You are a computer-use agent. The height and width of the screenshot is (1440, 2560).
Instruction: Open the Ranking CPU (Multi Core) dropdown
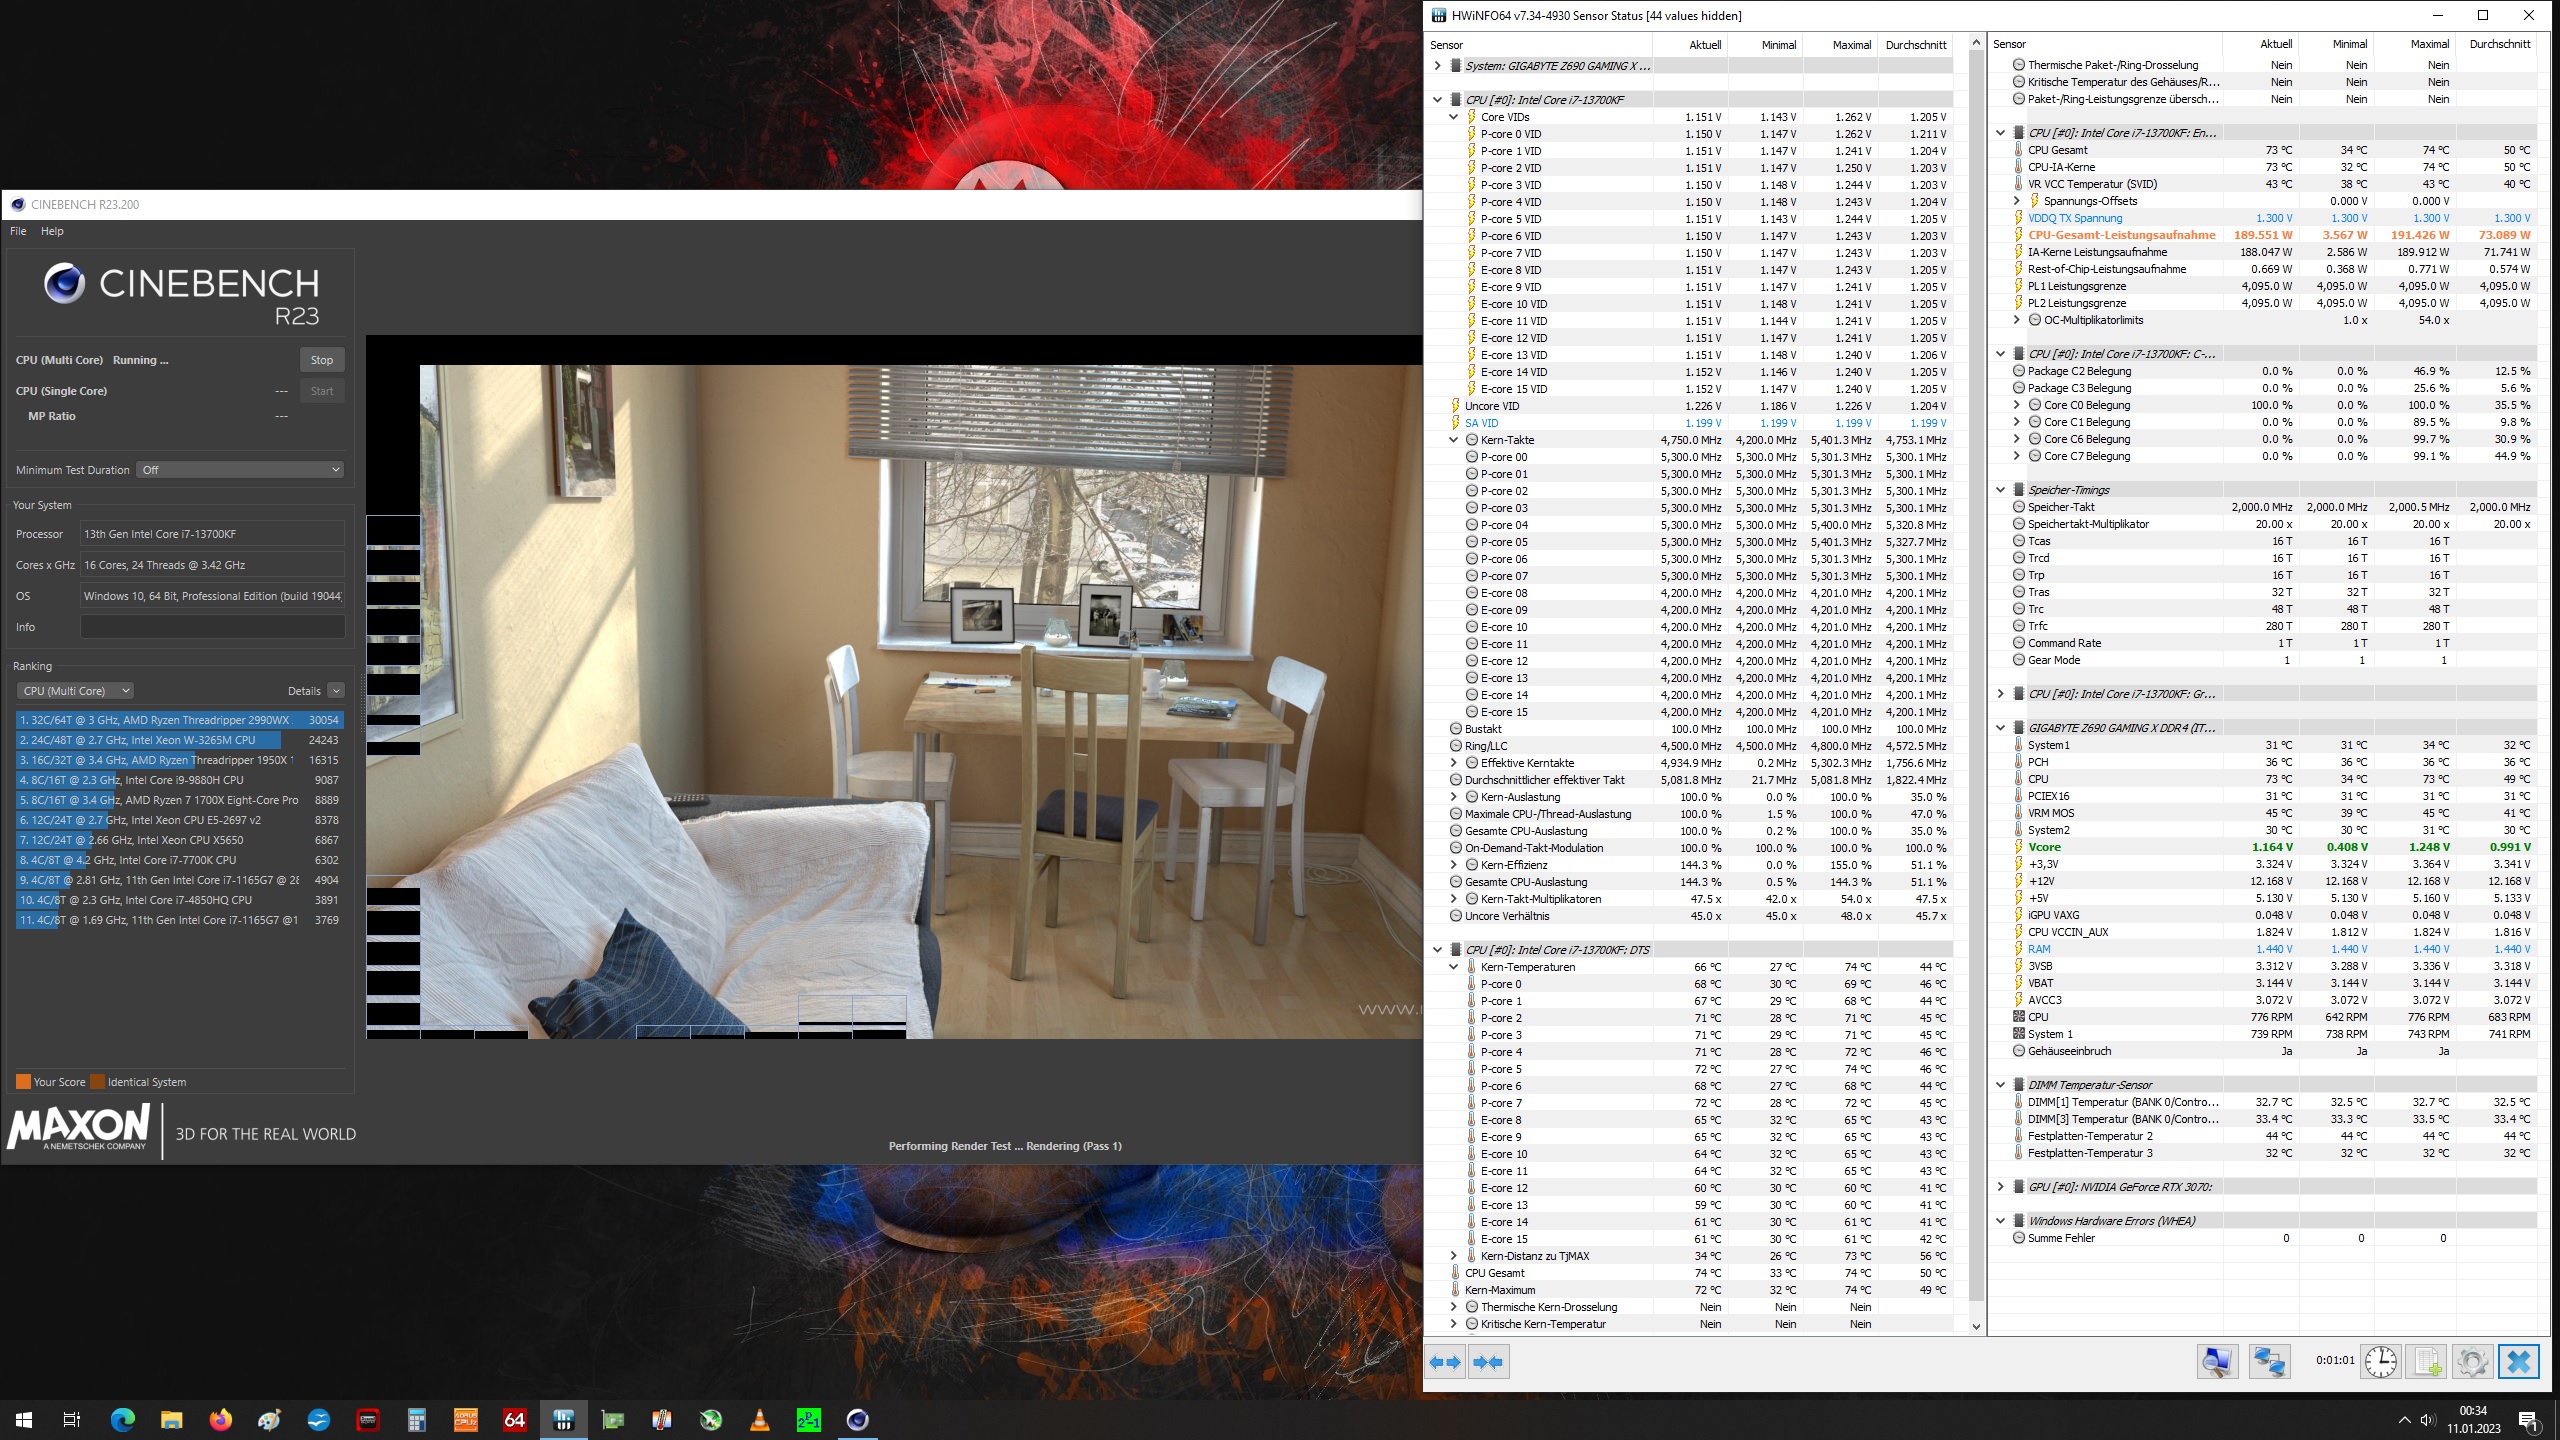pyautogui.click(x=75, y=690)
